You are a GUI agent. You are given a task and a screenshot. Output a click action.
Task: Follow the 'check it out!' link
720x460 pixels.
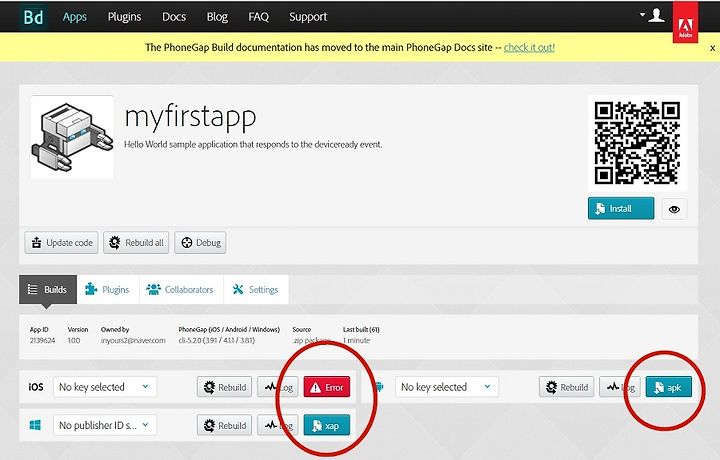click(529, 47)
